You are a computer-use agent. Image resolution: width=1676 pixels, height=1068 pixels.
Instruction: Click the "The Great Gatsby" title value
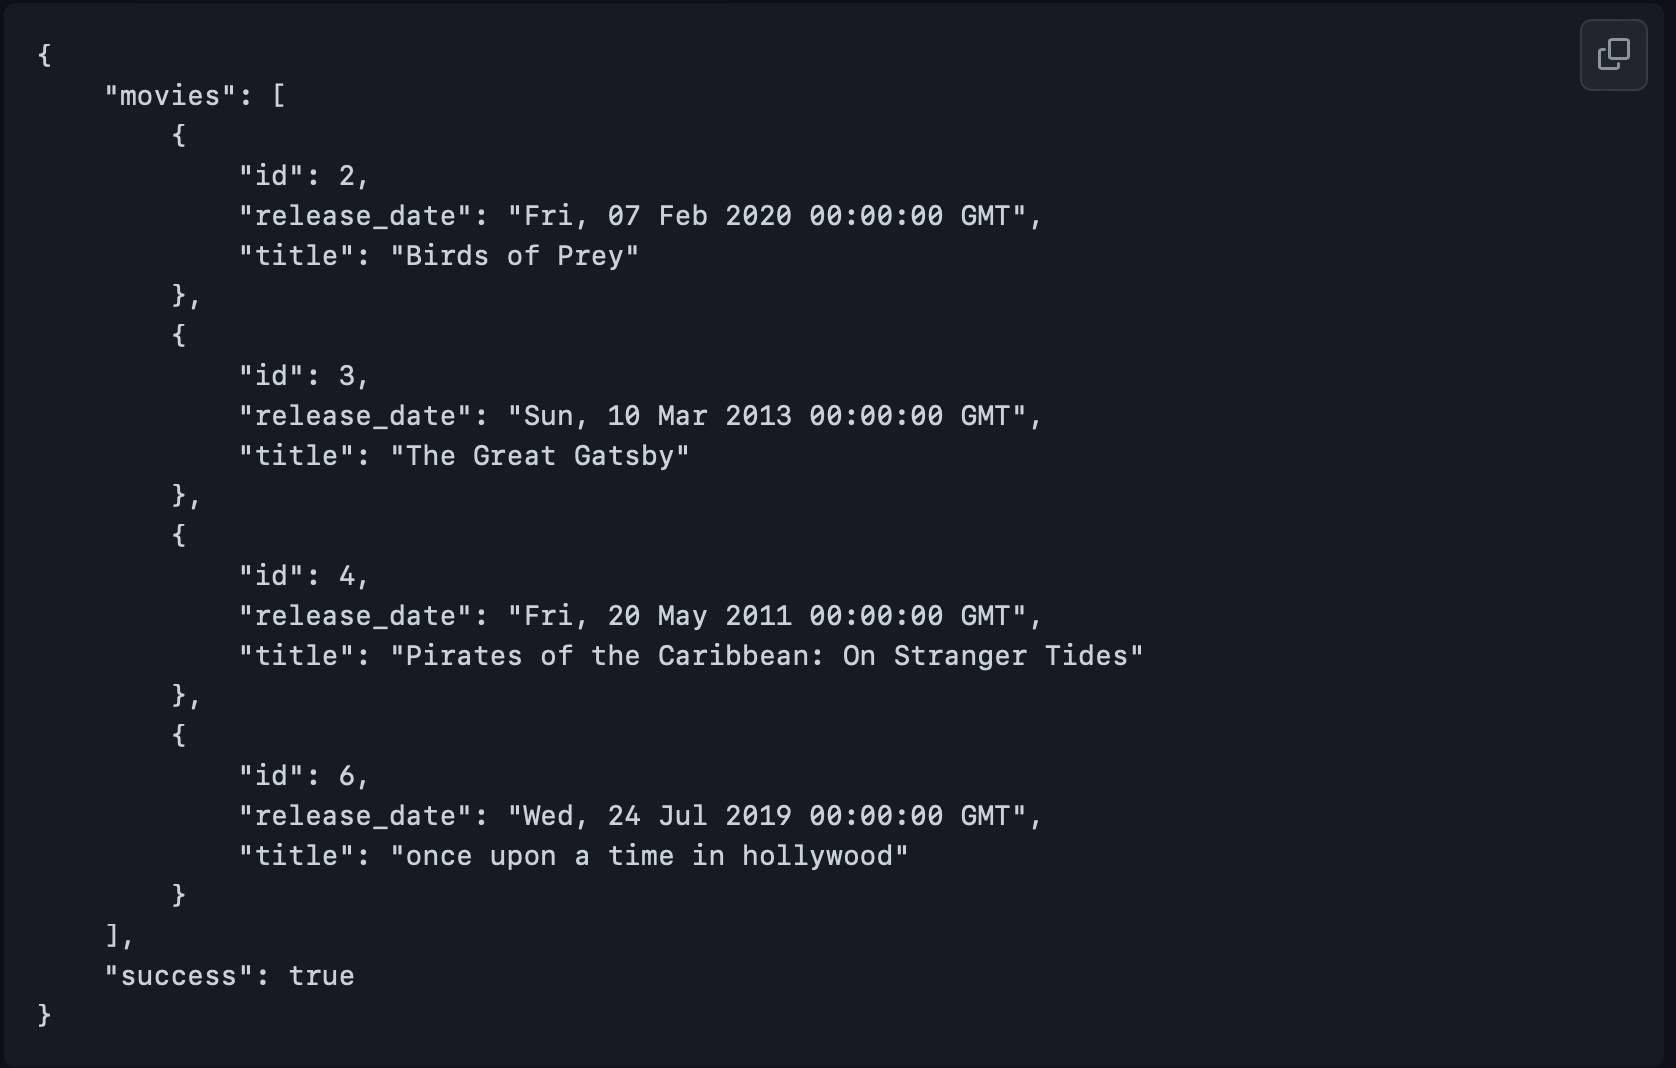[540, 456]
